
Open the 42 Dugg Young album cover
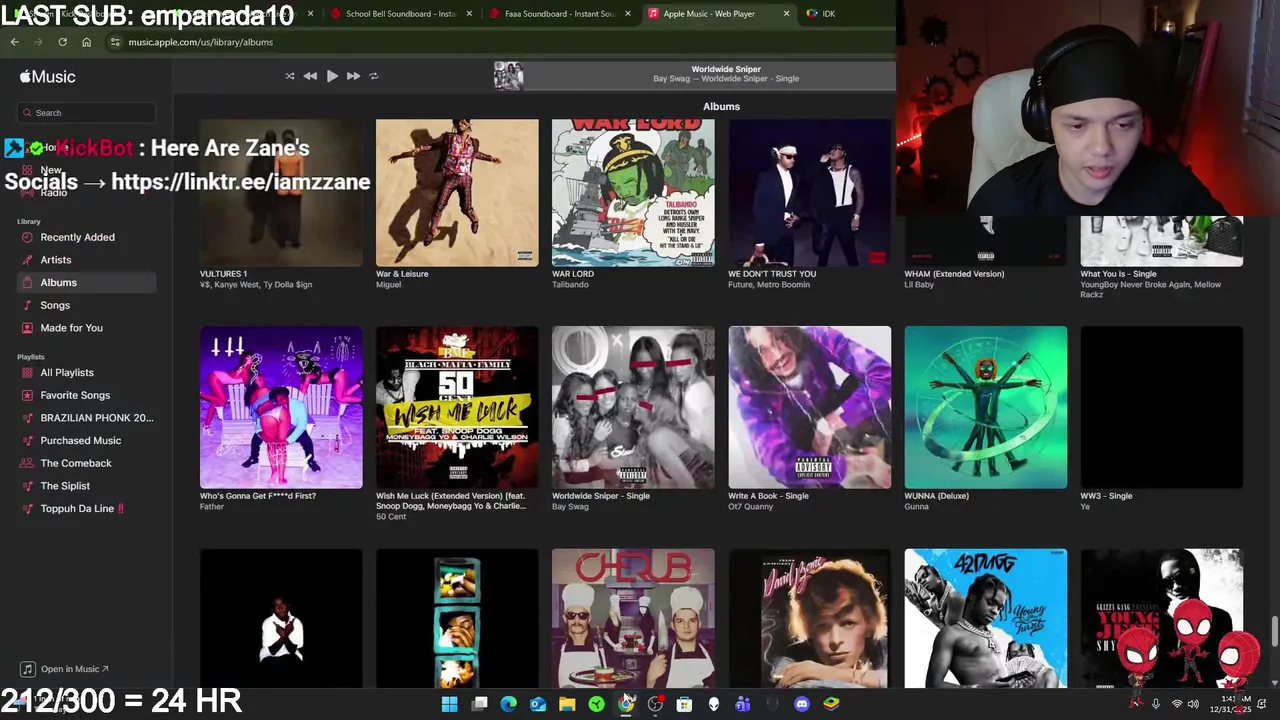coord(986,618)
